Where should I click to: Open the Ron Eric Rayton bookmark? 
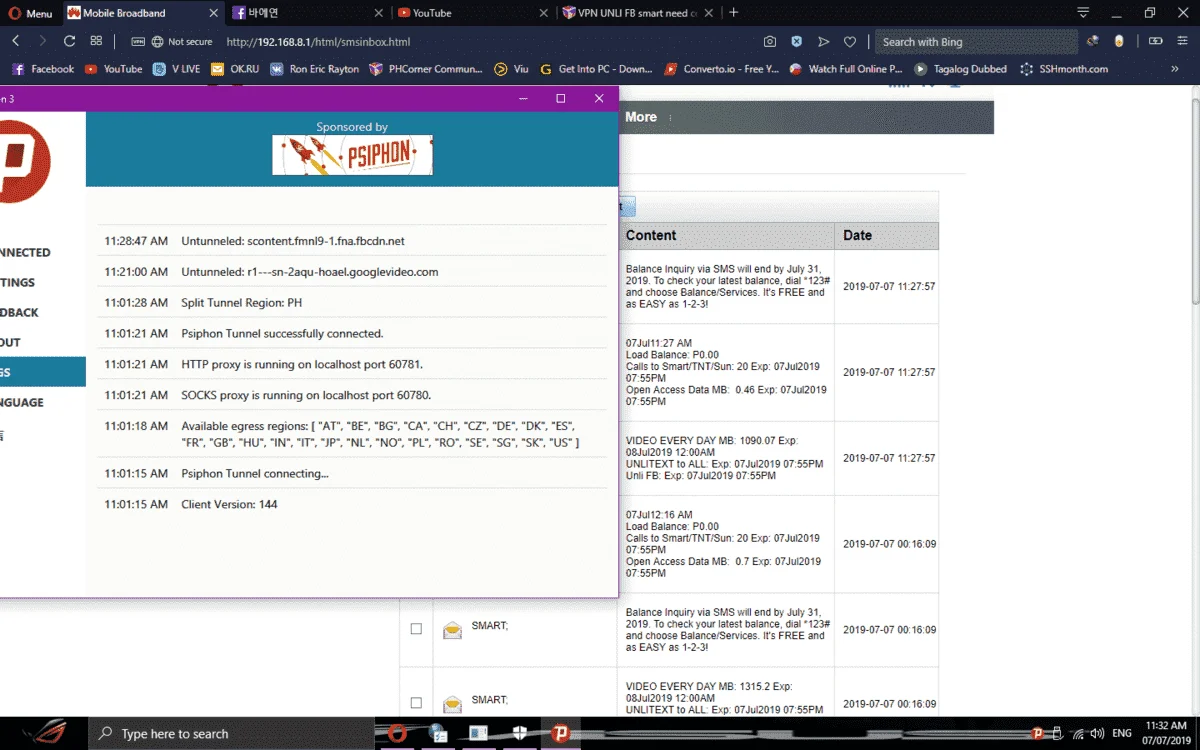314,69
